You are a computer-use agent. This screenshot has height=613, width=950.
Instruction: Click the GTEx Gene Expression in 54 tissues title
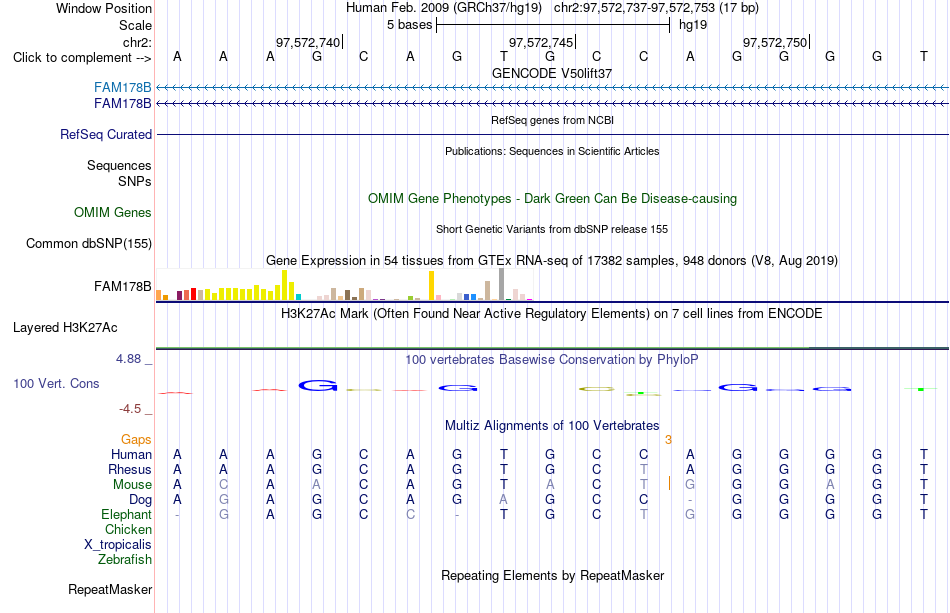(x=552, y=260)
